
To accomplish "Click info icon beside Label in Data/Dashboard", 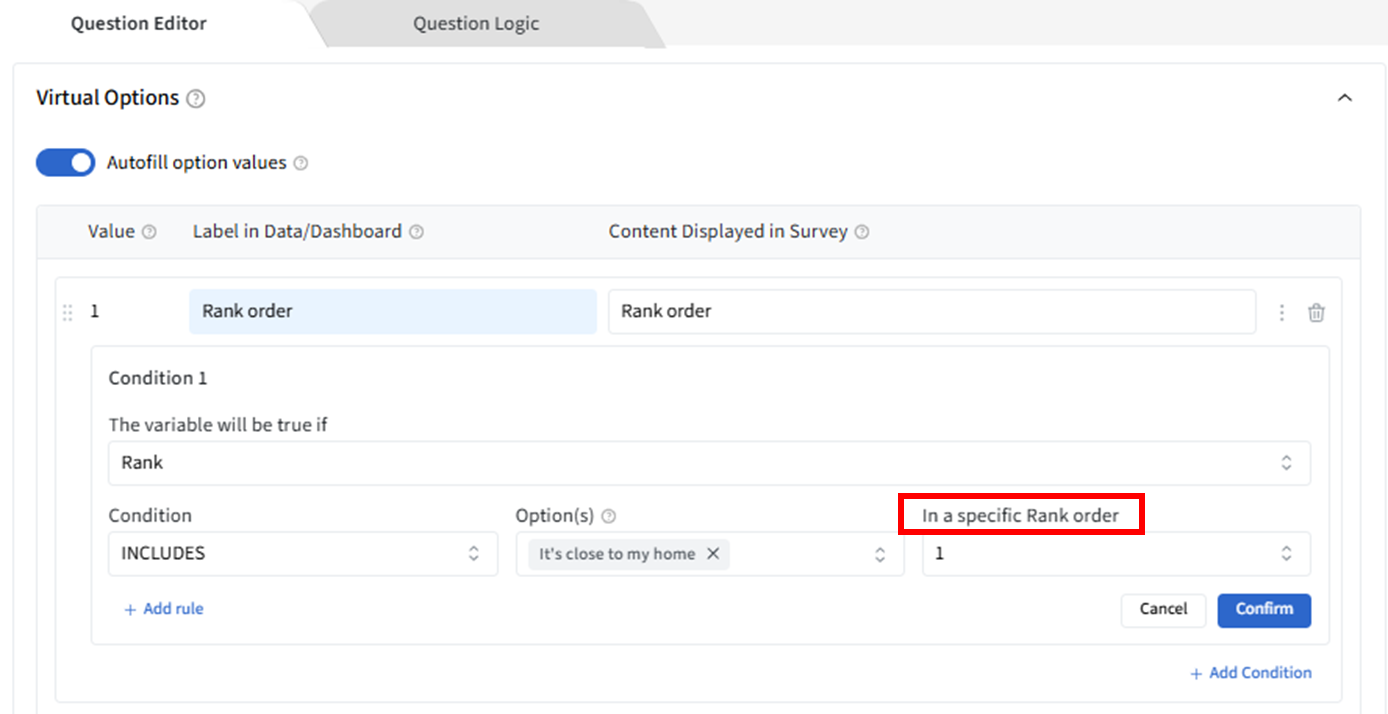I will (416, 232).
